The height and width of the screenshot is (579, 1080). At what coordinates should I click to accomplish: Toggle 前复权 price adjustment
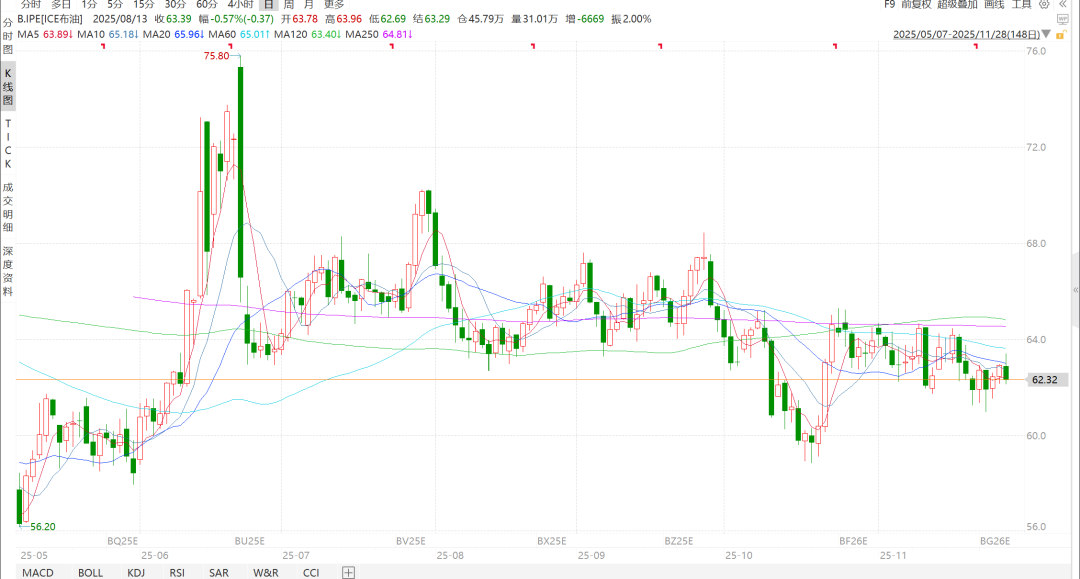[x=916, y=4]
